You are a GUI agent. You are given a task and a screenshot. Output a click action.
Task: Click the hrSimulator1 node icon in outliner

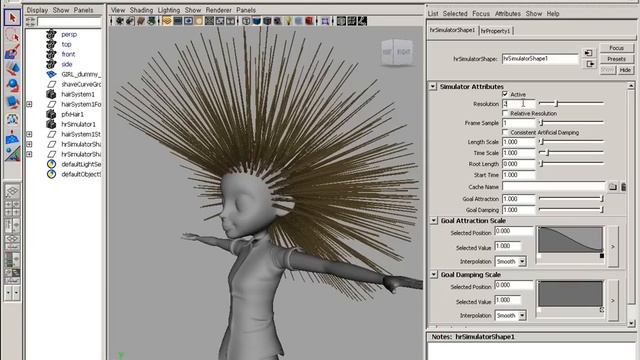tap(51, 124)
